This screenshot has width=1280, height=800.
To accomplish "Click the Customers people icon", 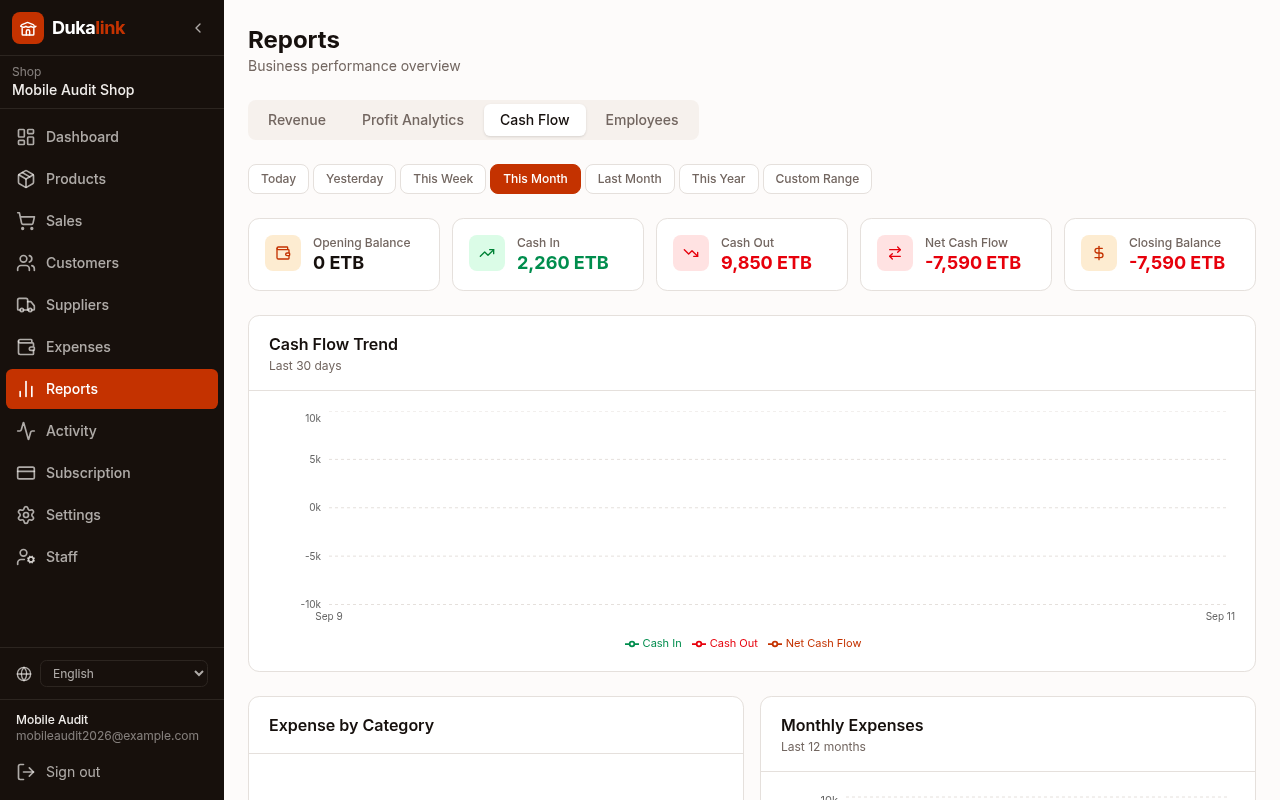I will click(x=26, y=263).
